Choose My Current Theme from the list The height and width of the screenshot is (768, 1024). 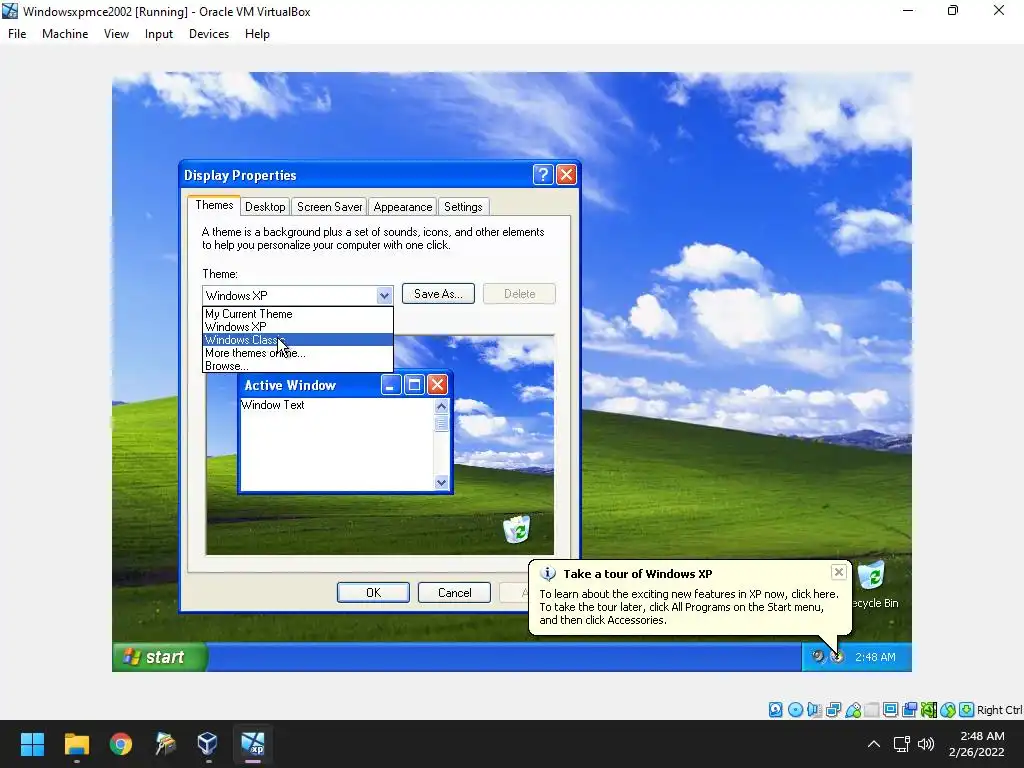coord(297,313)
